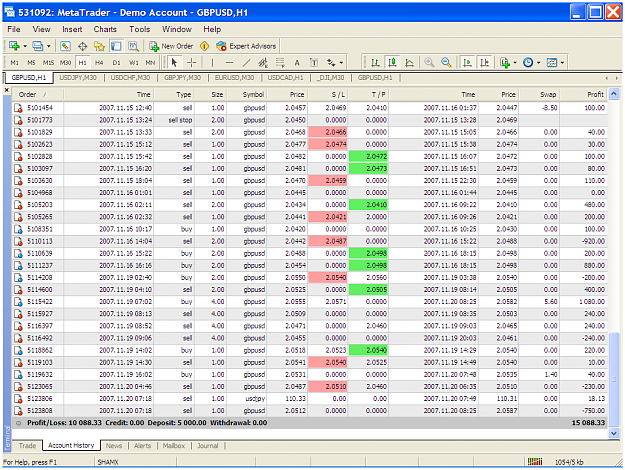Viewport: 625px width, 470px height.
Task: Open the Templates icon
Action: [552, 63]
